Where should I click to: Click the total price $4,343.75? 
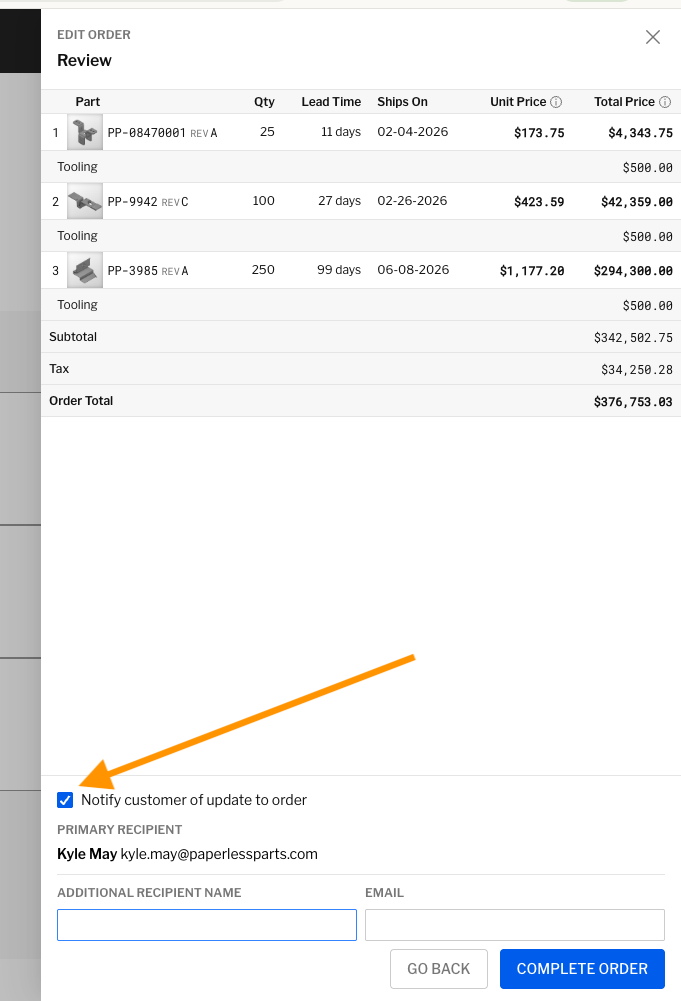coord(640,133)
